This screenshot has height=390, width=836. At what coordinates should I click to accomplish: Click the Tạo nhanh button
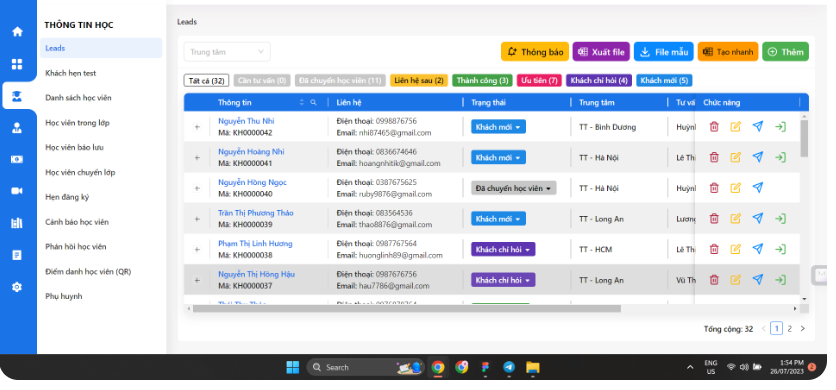tap(728, 52)
